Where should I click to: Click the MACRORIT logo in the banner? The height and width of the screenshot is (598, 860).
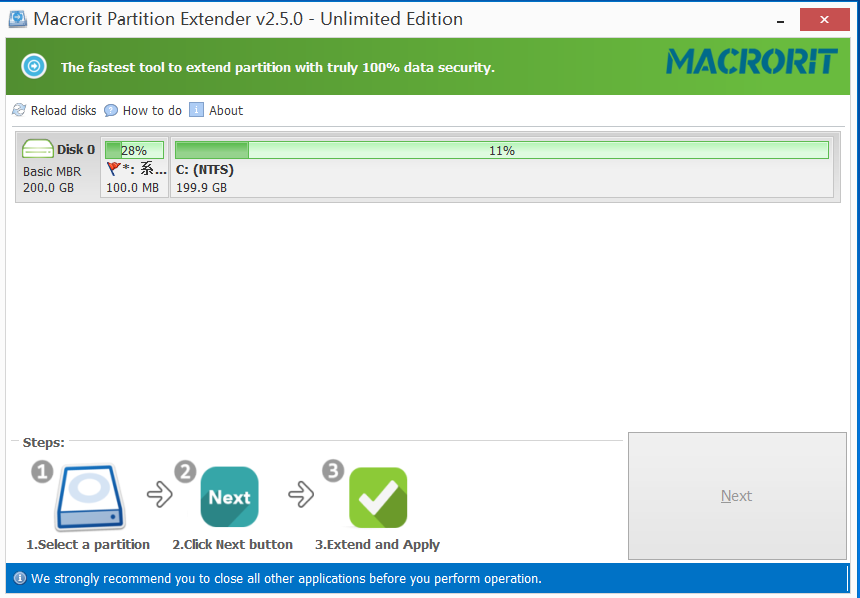752,61
